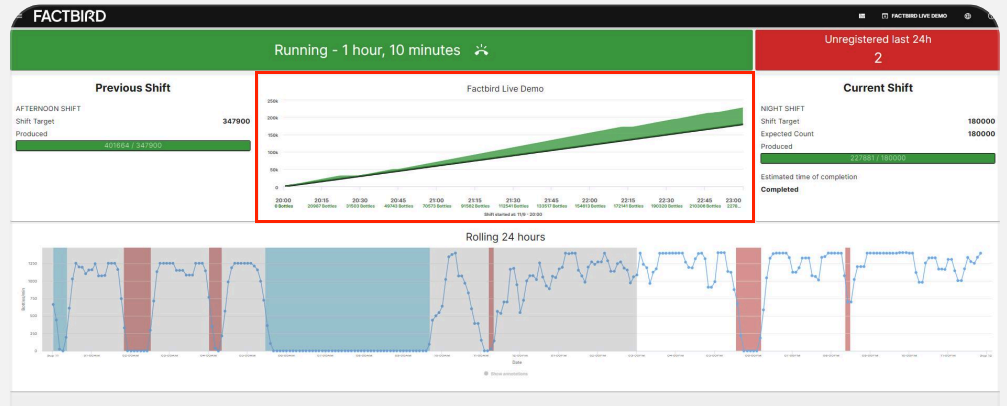Click the 1250 y-axis label on the rolling chart
The width and height of the screenshot is (1007, 406).
click(x=31, y=264)
